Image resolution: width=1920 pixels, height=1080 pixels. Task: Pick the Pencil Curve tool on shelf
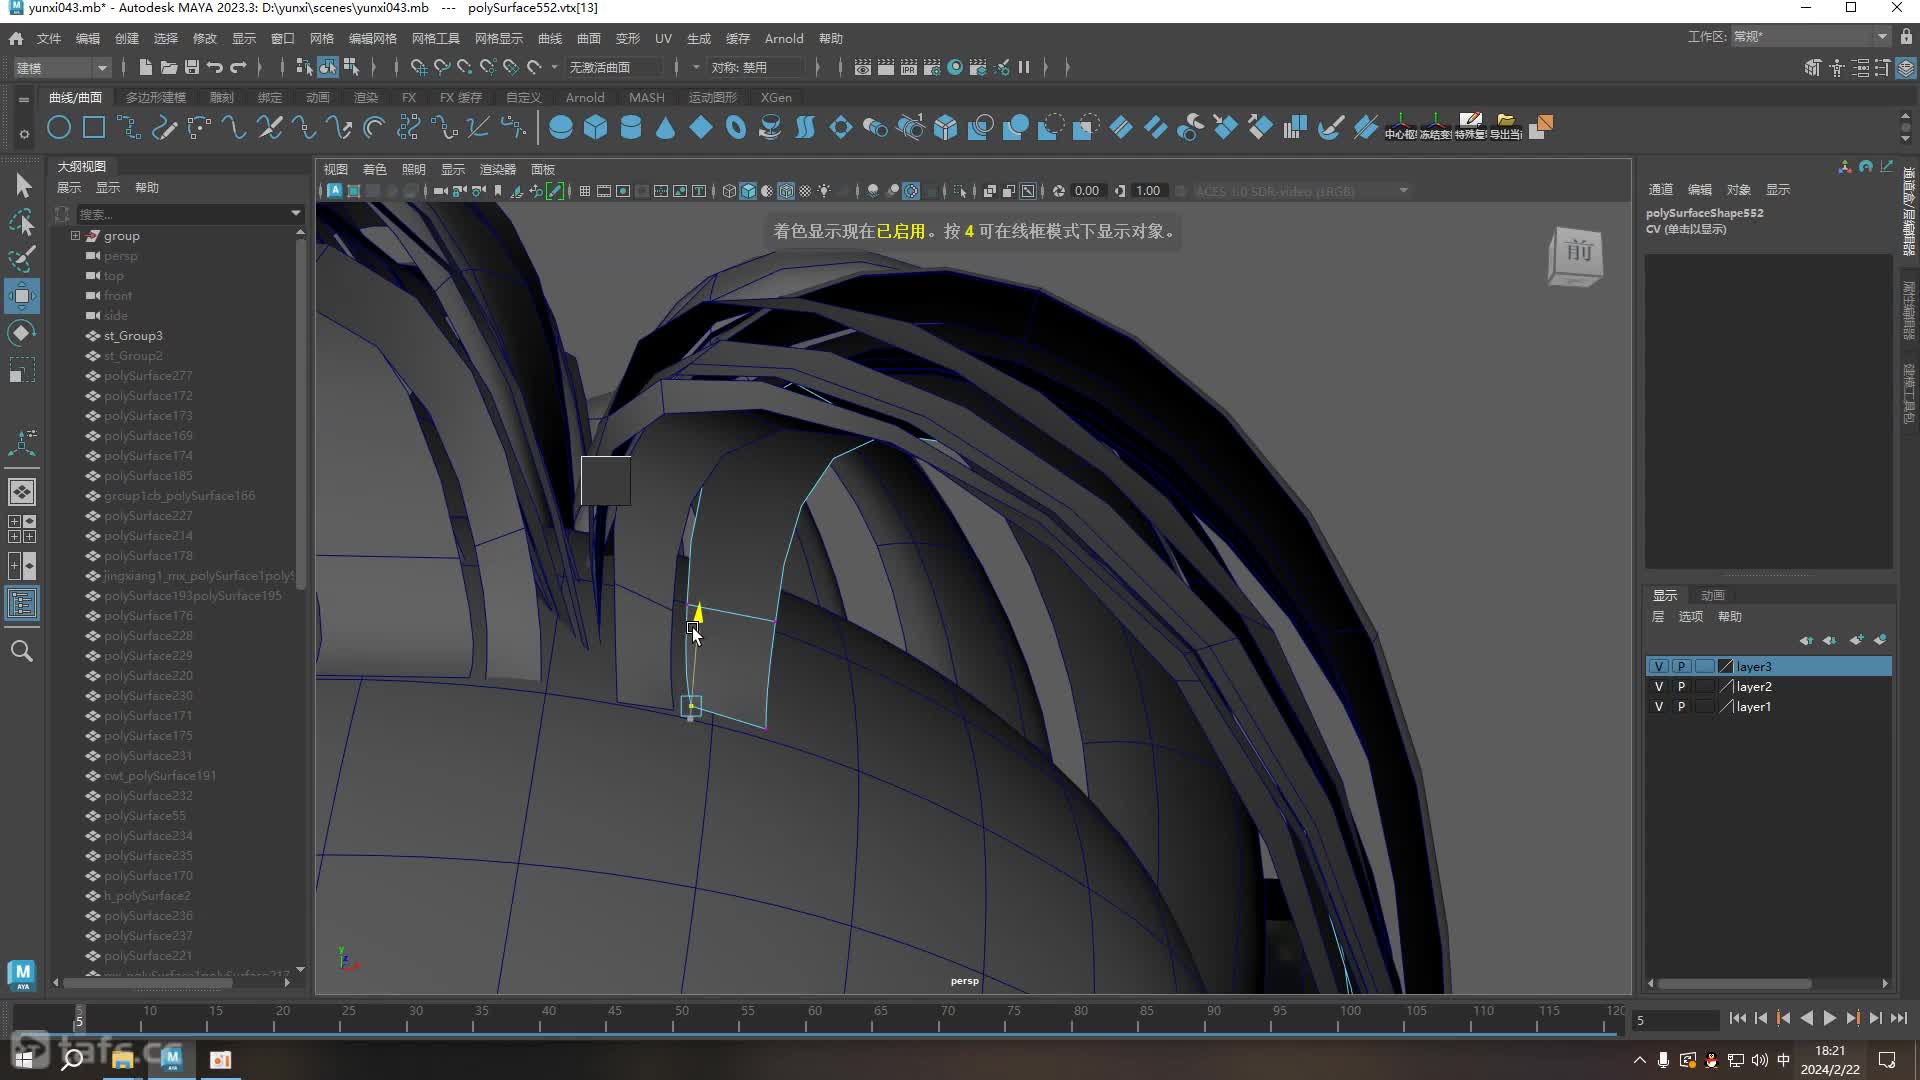pos(164,127)
